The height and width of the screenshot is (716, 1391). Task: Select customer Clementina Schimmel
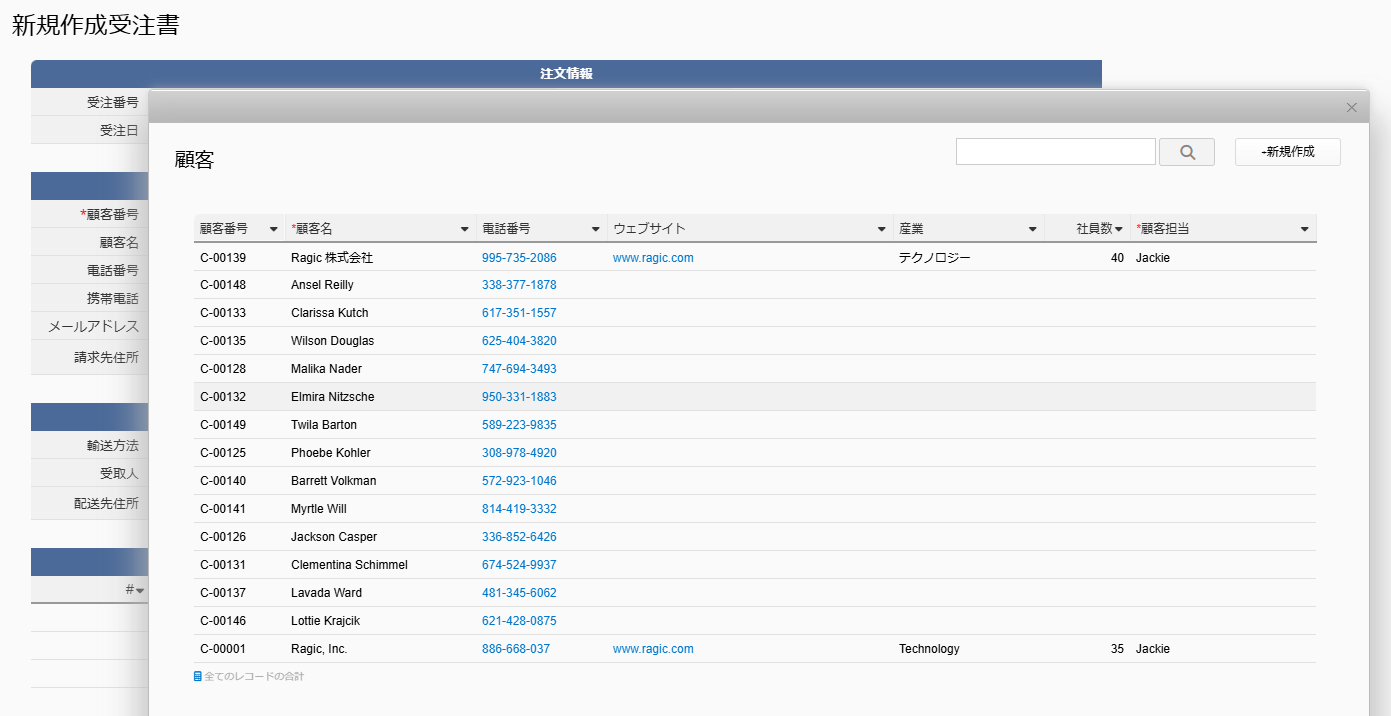click(349, 565)
